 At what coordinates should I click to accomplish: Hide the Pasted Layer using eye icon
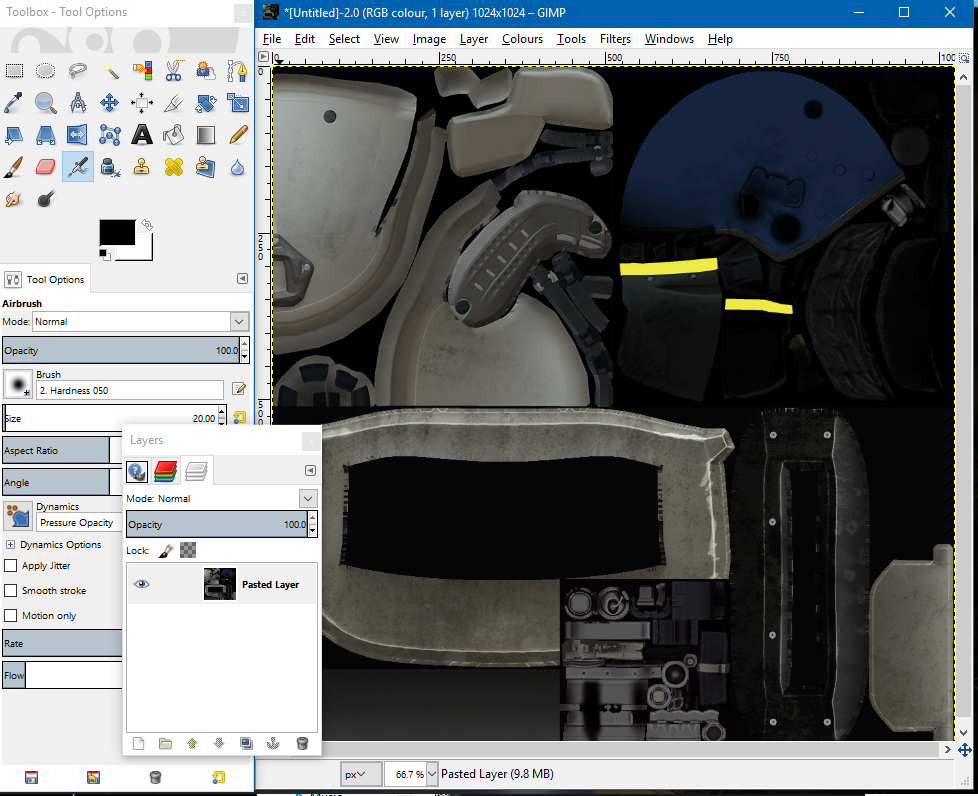[142, 584]
